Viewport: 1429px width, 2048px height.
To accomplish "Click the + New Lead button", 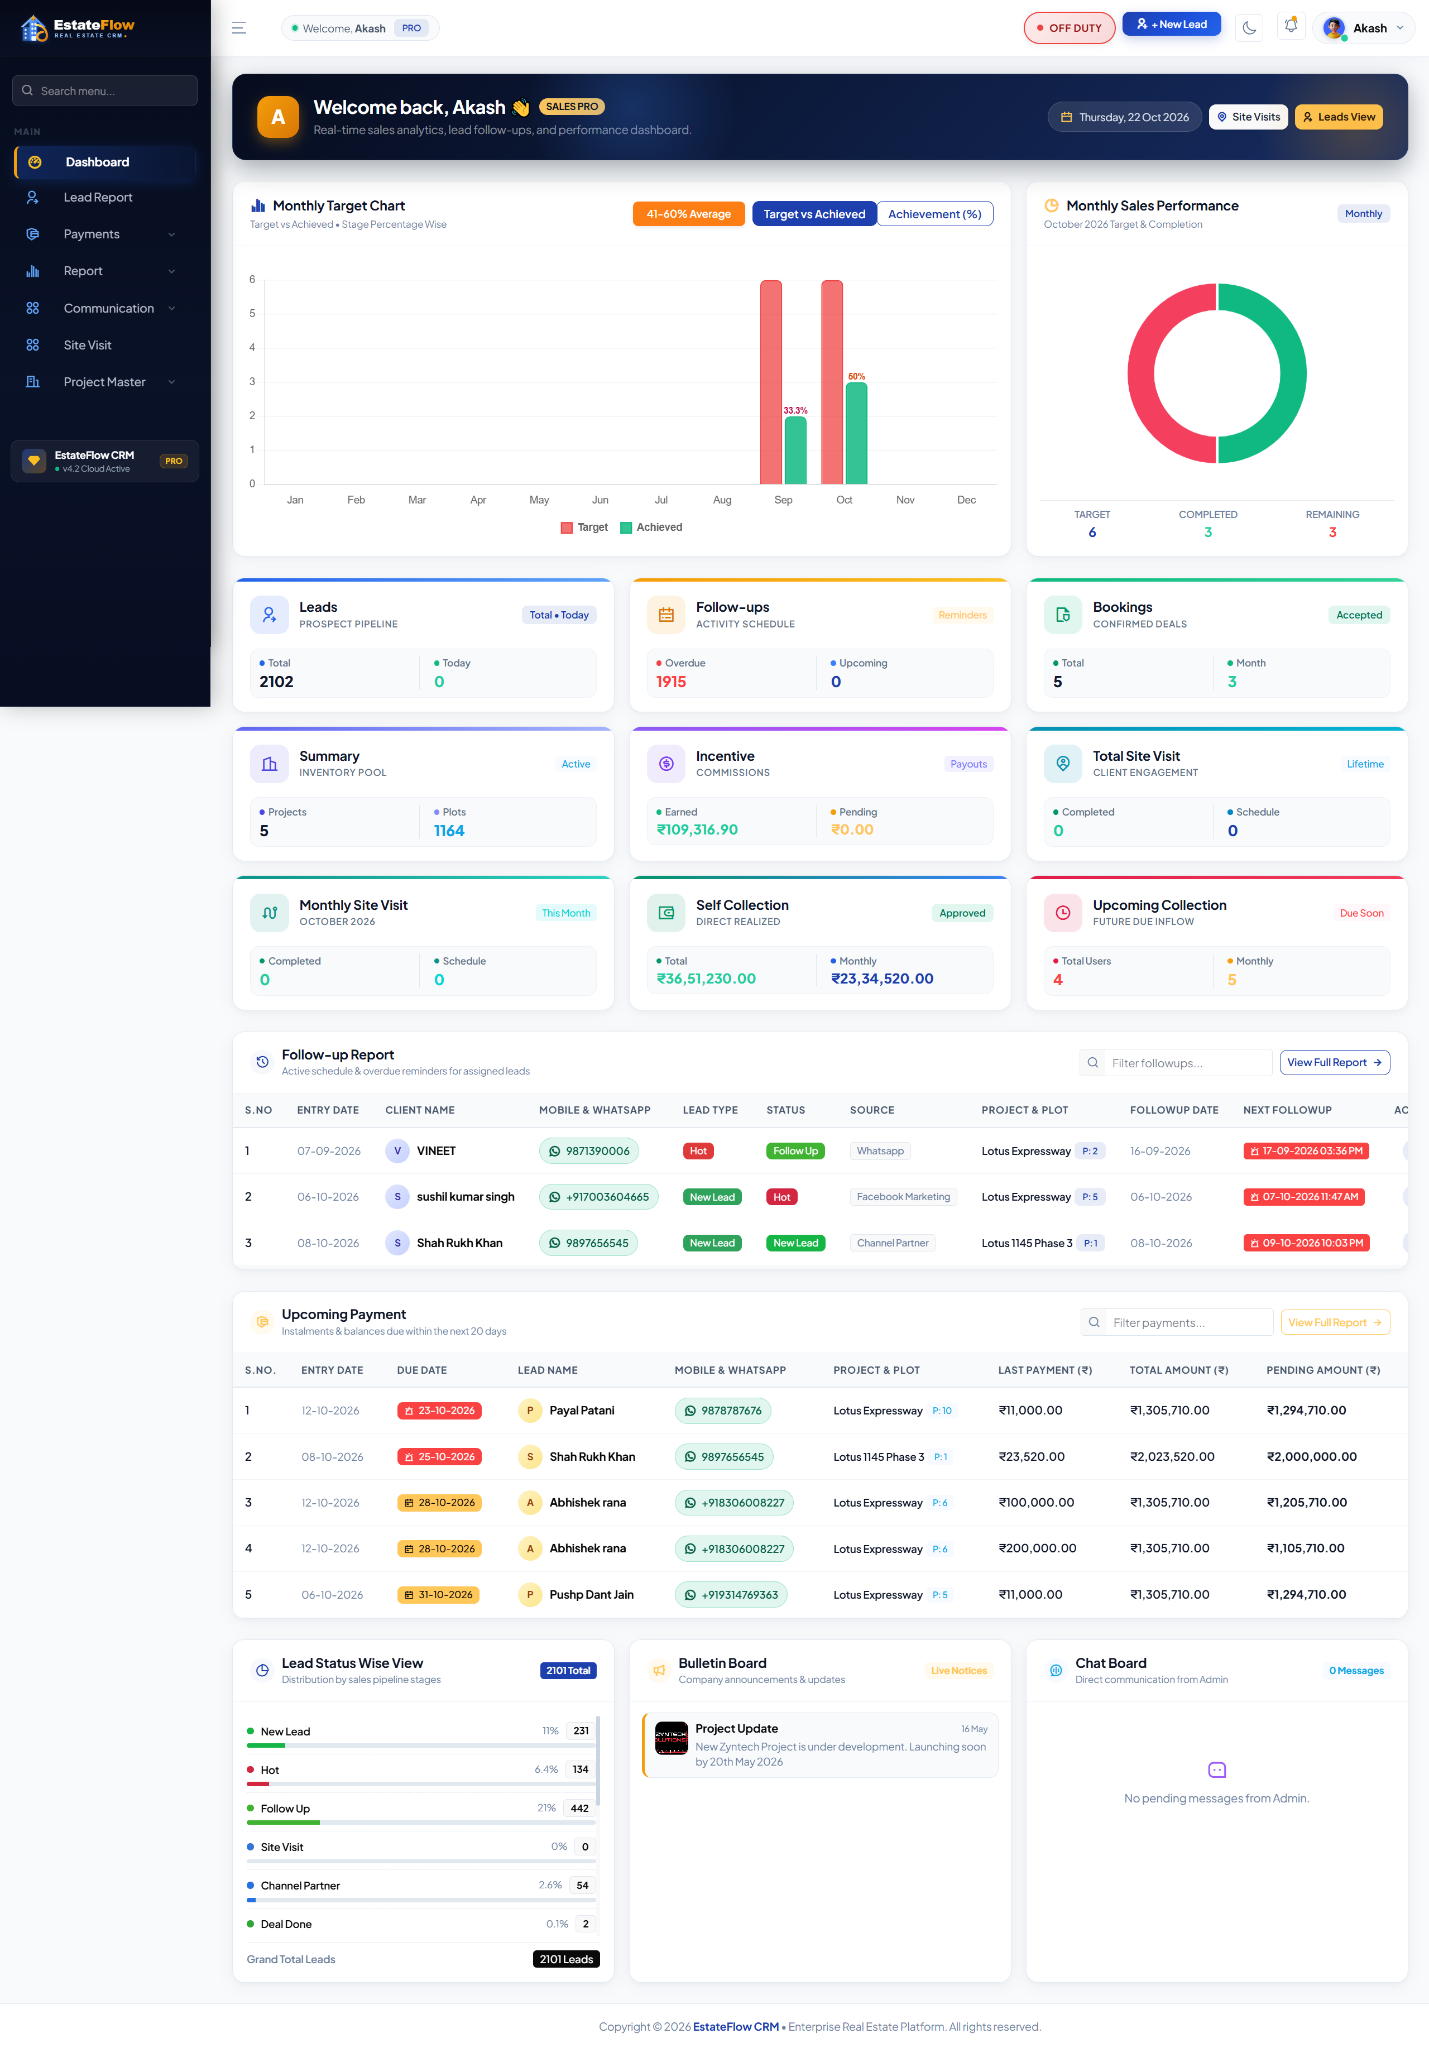I will click(1172, 24).
